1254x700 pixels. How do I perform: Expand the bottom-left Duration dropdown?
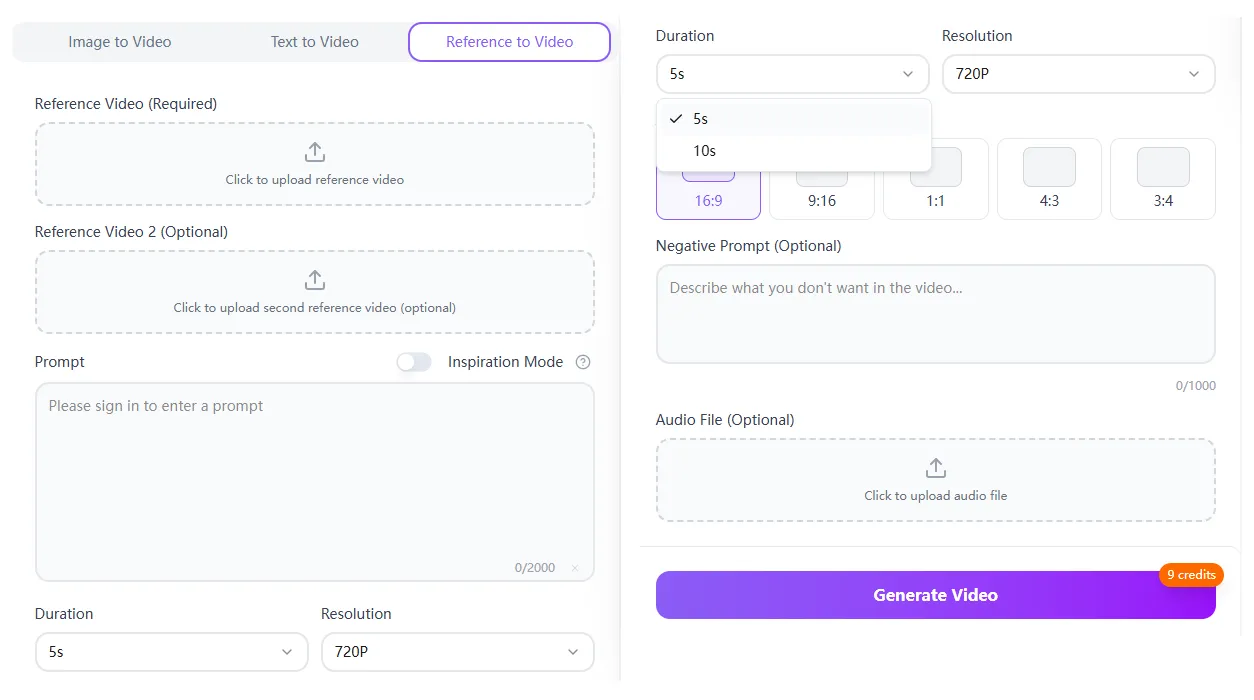(x=171, y=652)
